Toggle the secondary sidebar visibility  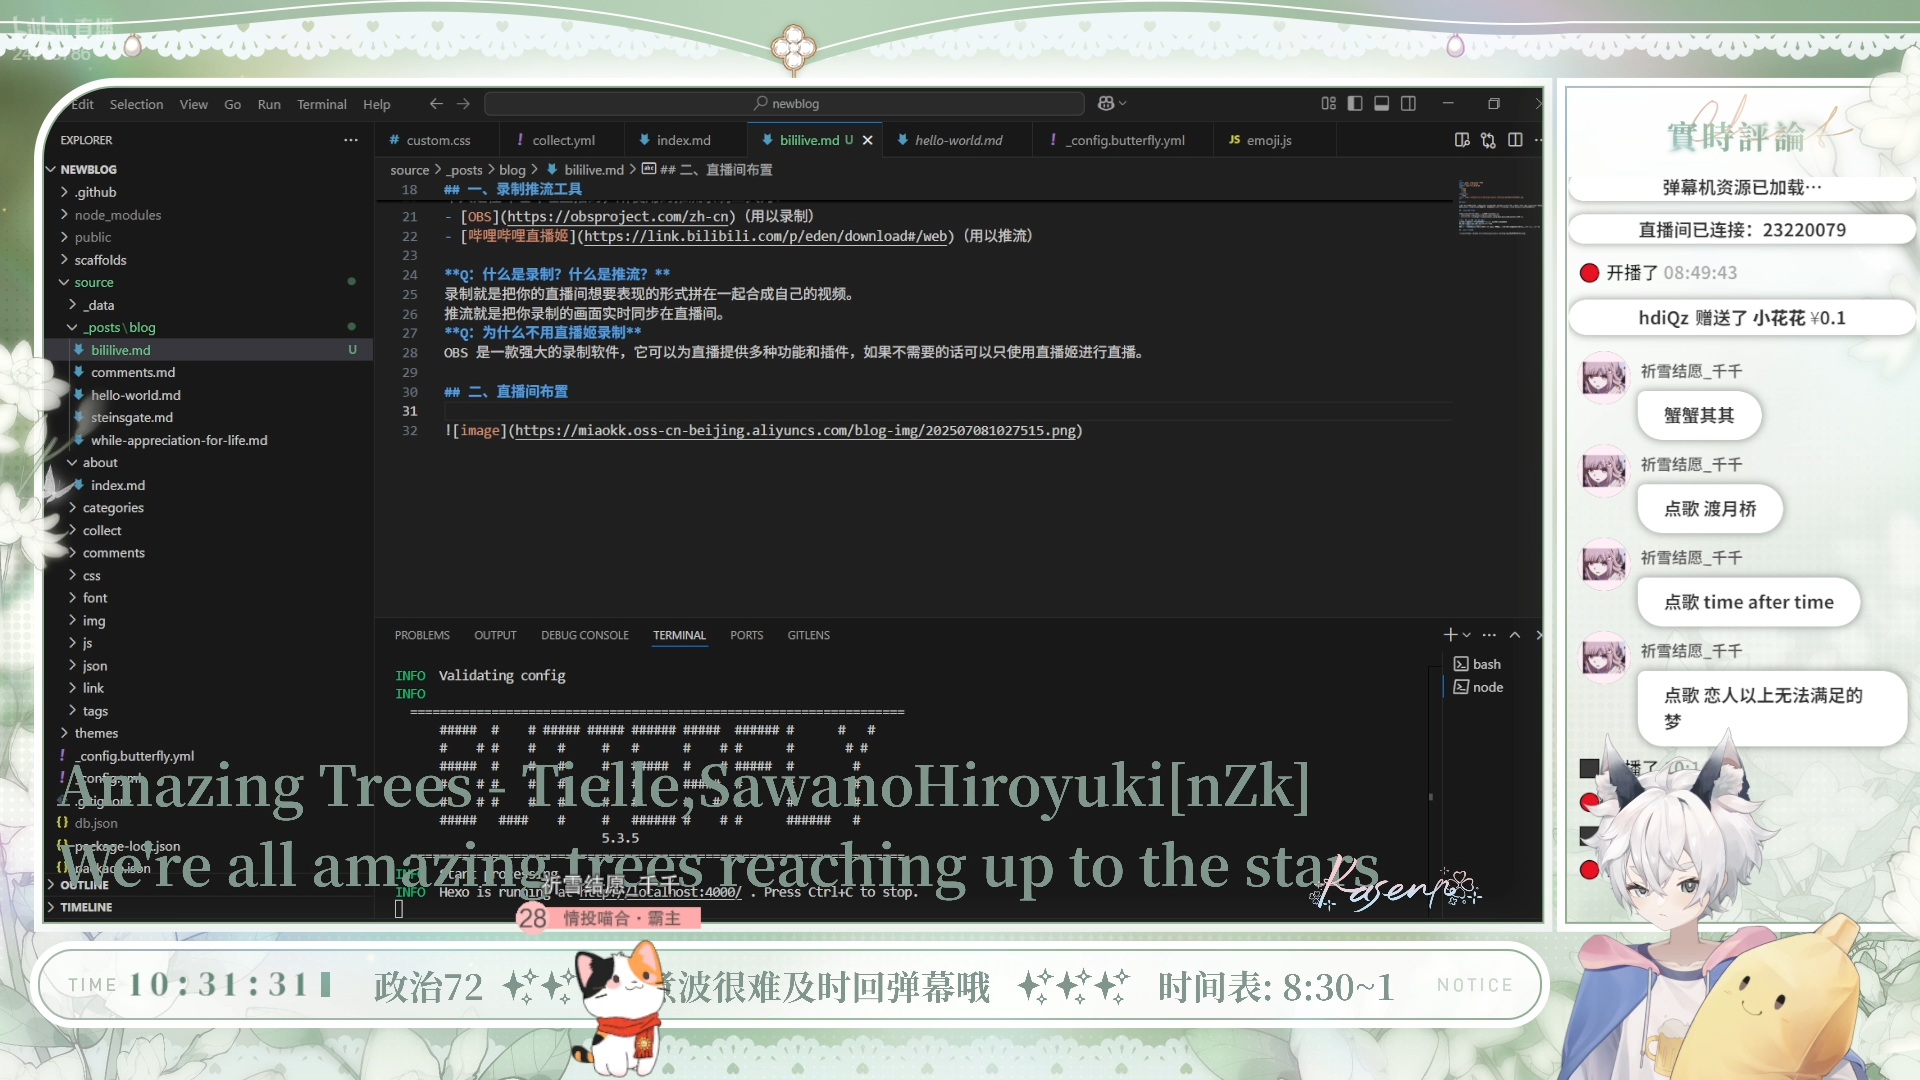tap(1409, 103)
